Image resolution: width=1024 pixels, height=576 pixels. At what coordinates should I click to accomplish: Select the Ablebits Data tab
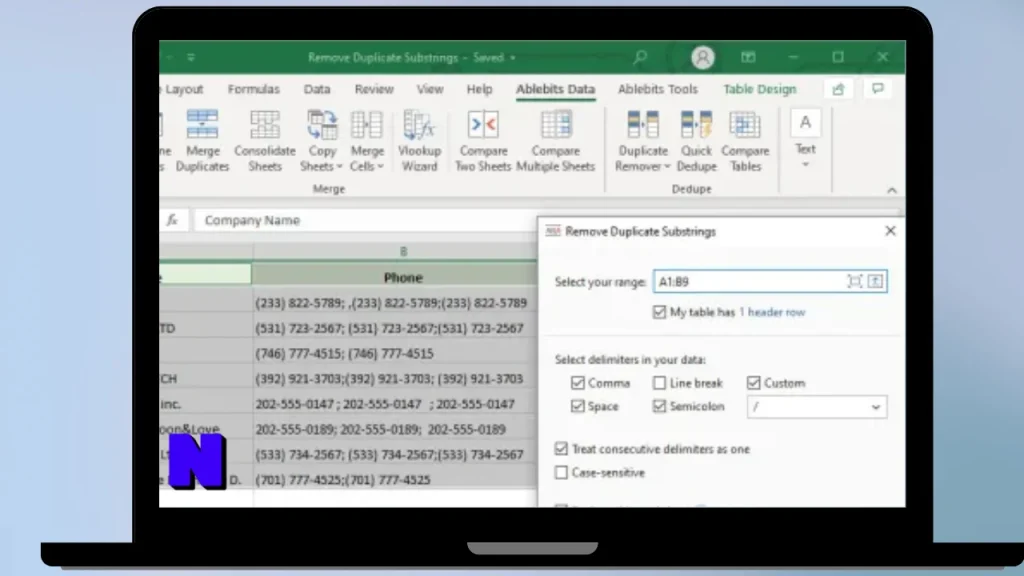tap(556, 89)
